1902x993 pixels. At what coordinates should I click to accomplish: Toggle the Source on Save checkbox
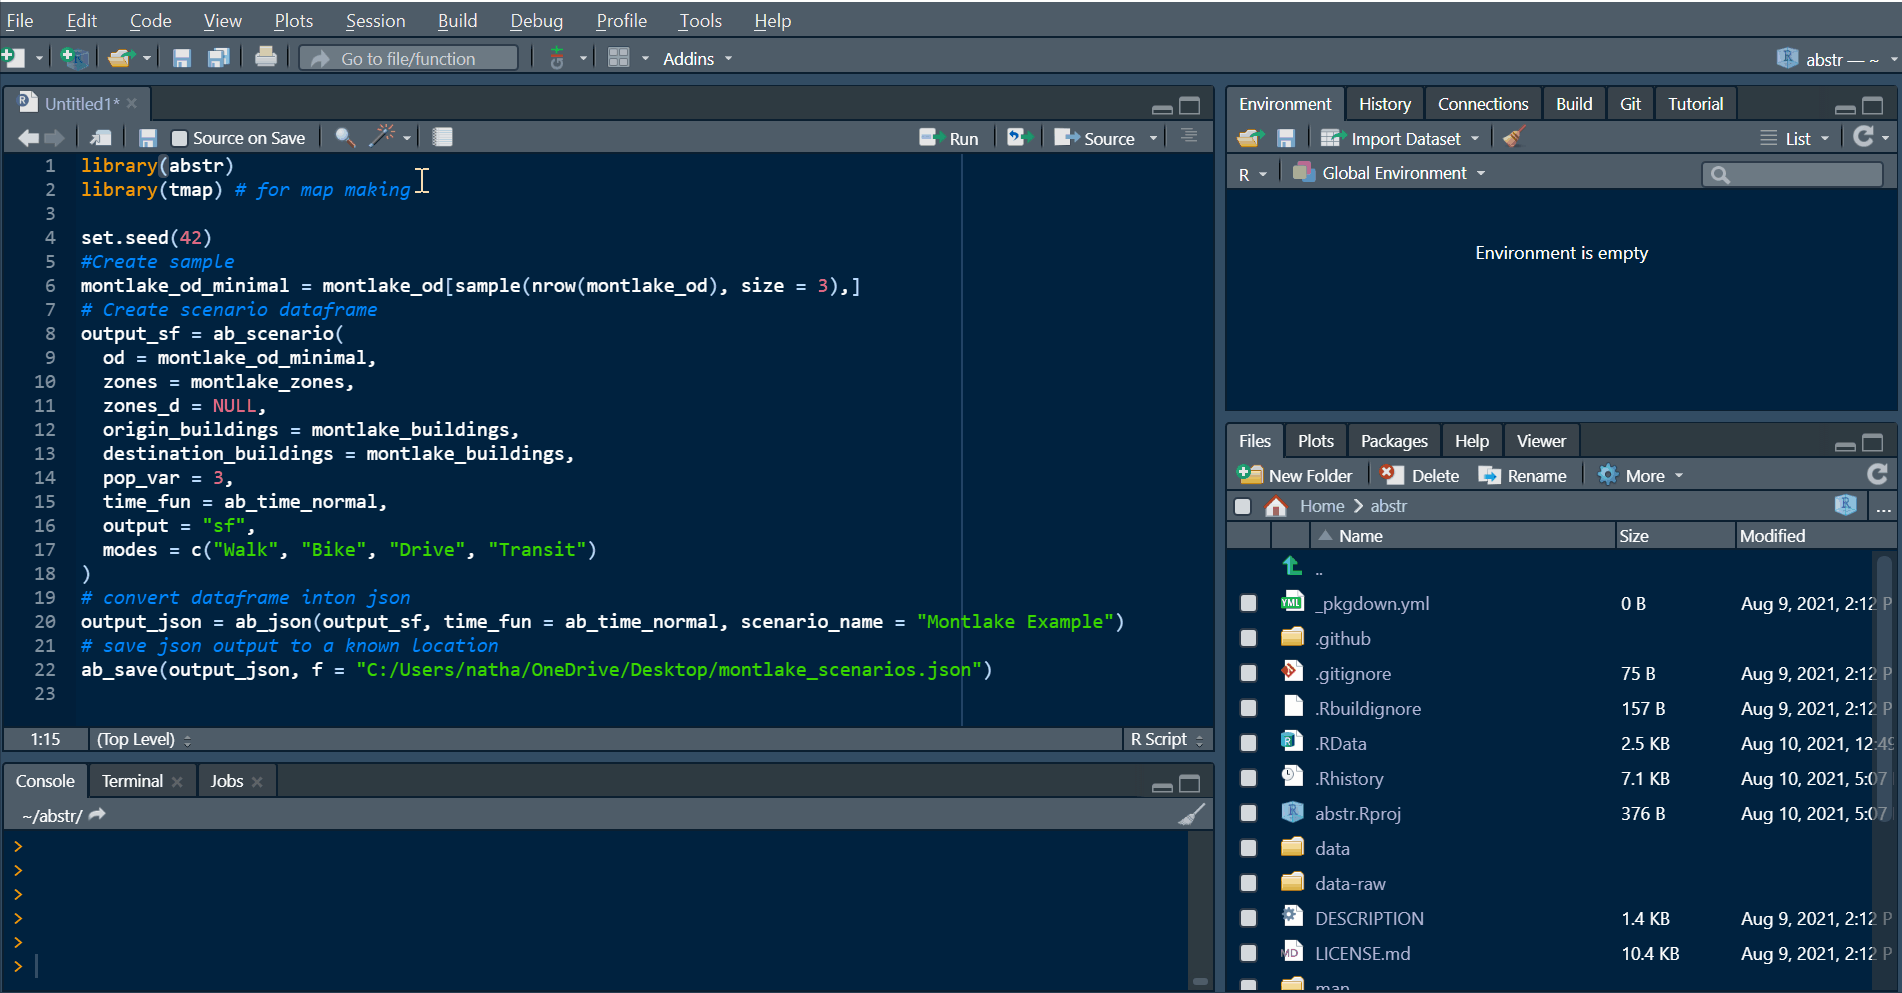[x=180, y=138]
